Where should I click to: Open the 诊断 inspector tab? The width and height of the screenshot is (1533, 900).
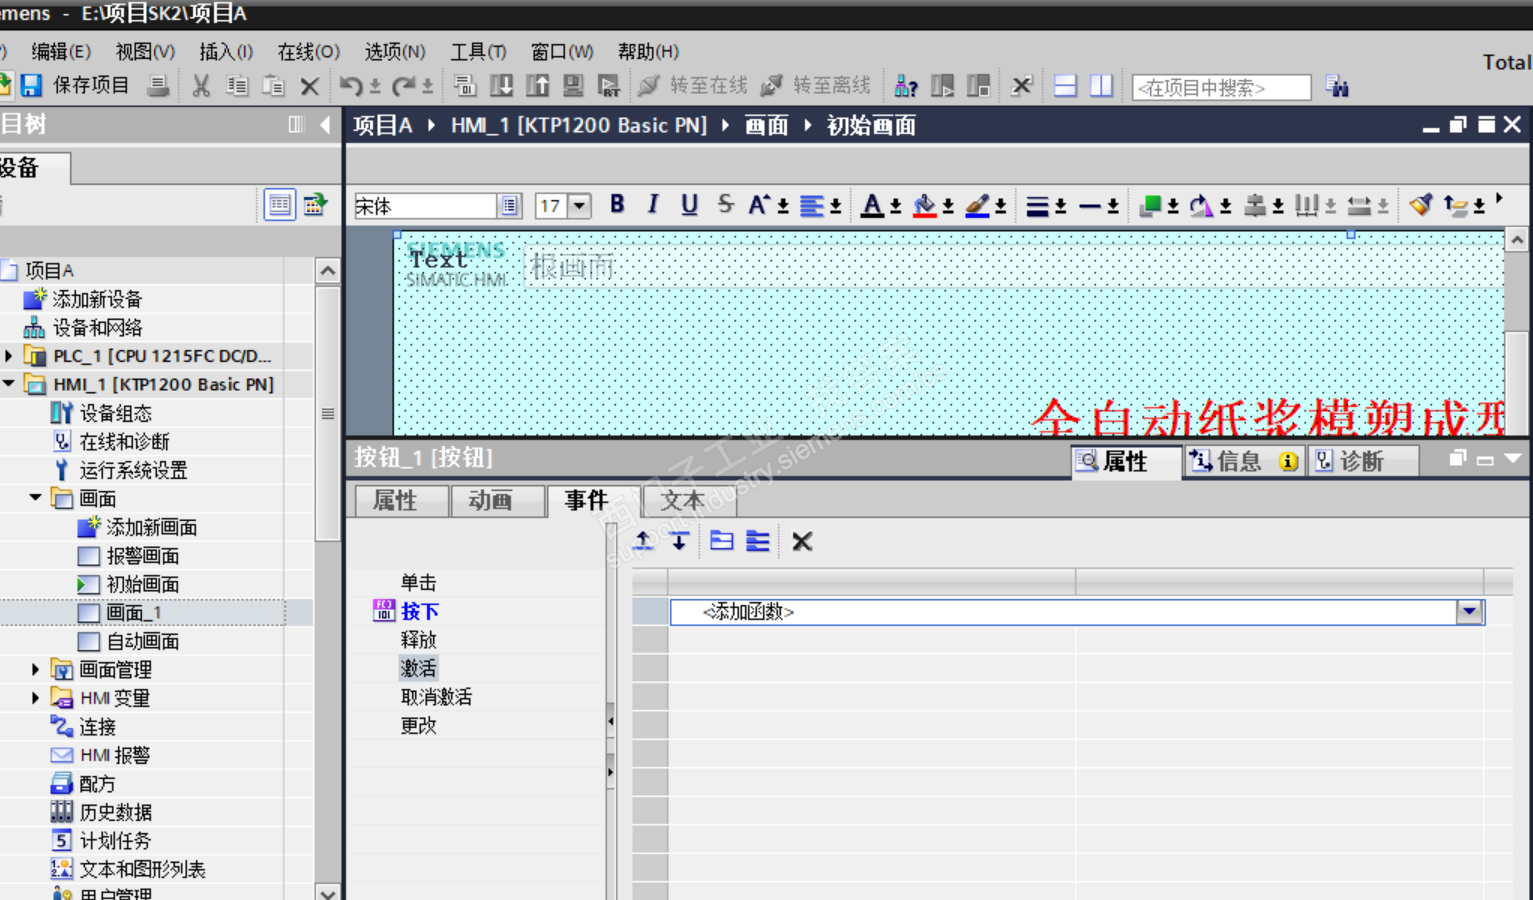(x=1362, y=461)
